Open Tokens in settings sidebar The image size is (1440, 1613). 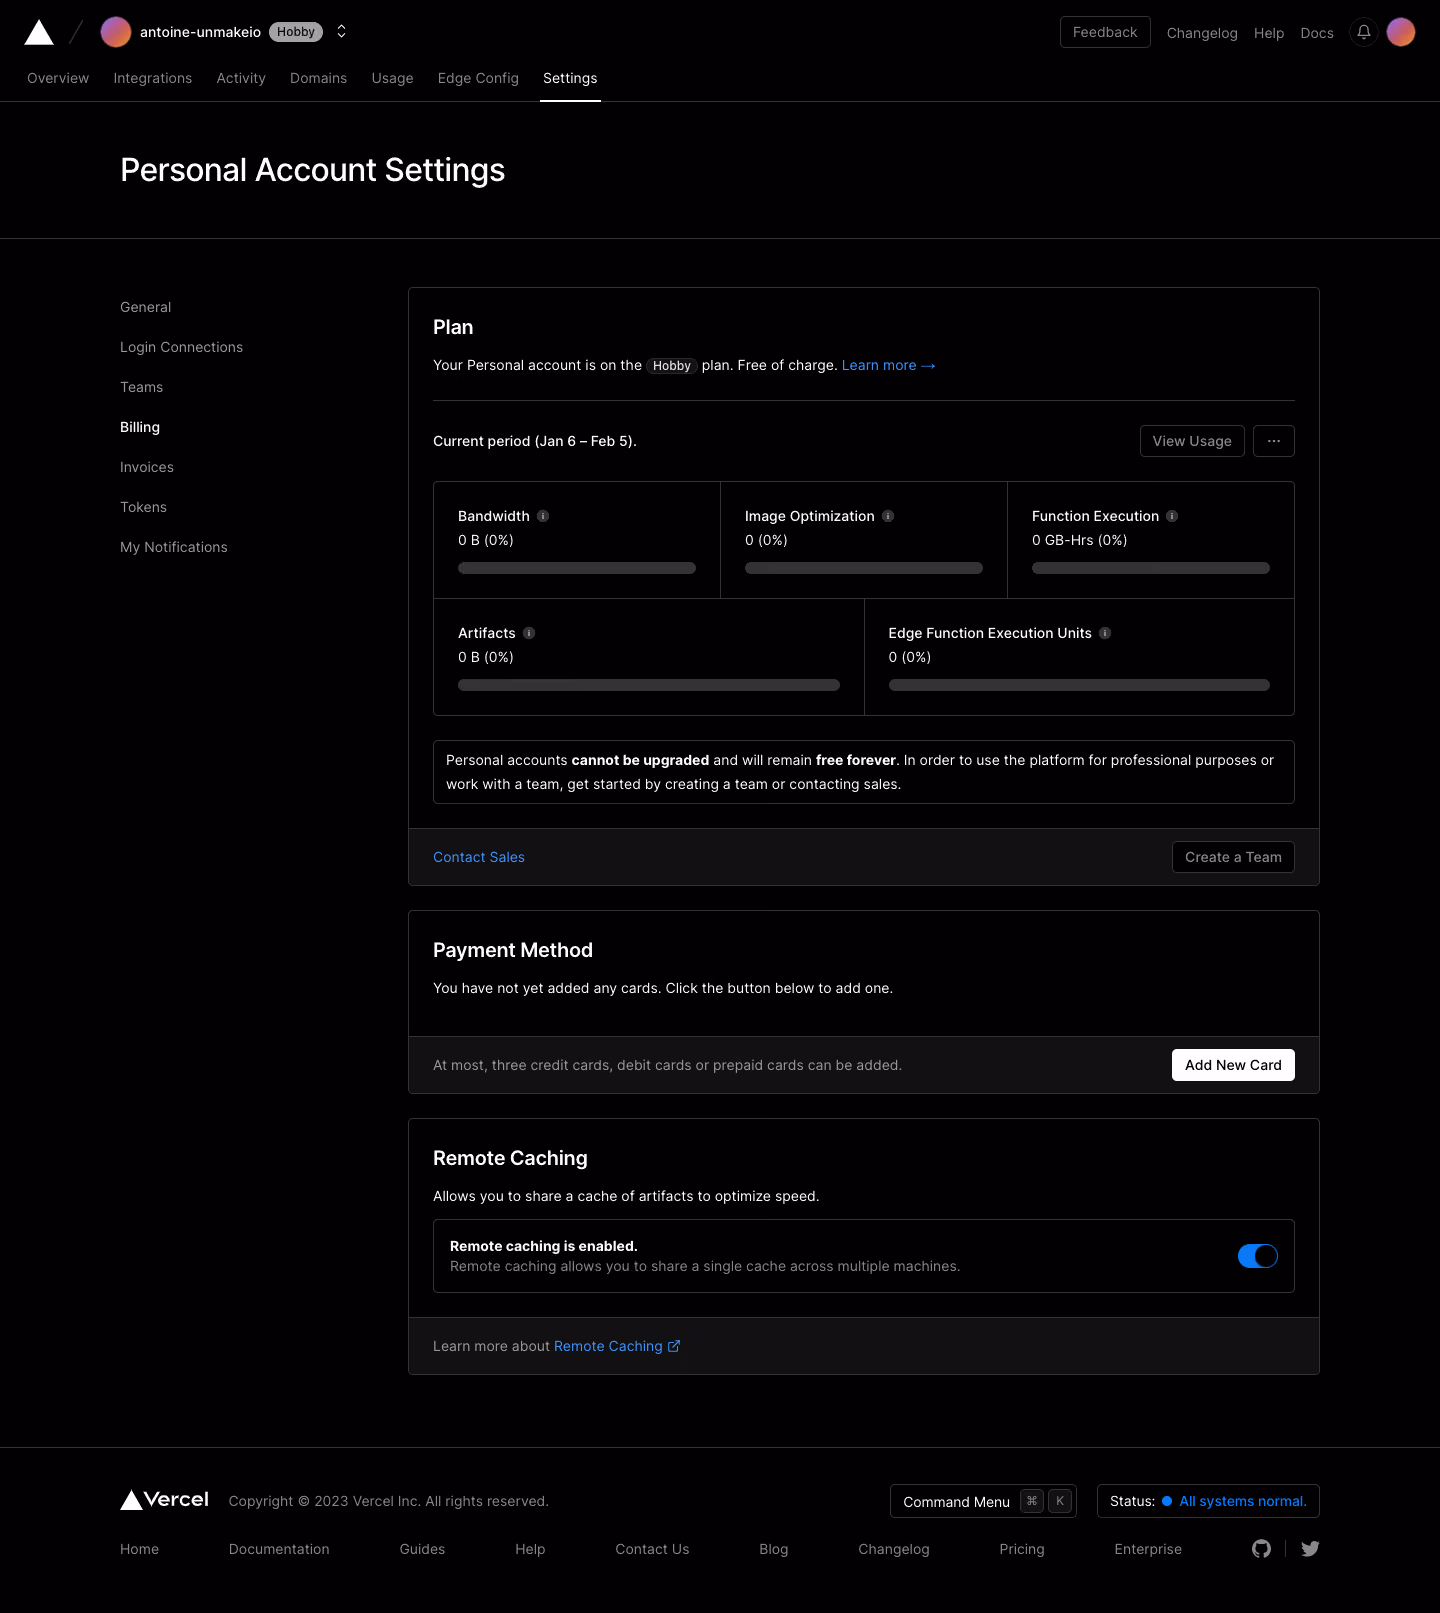(143, 507)
